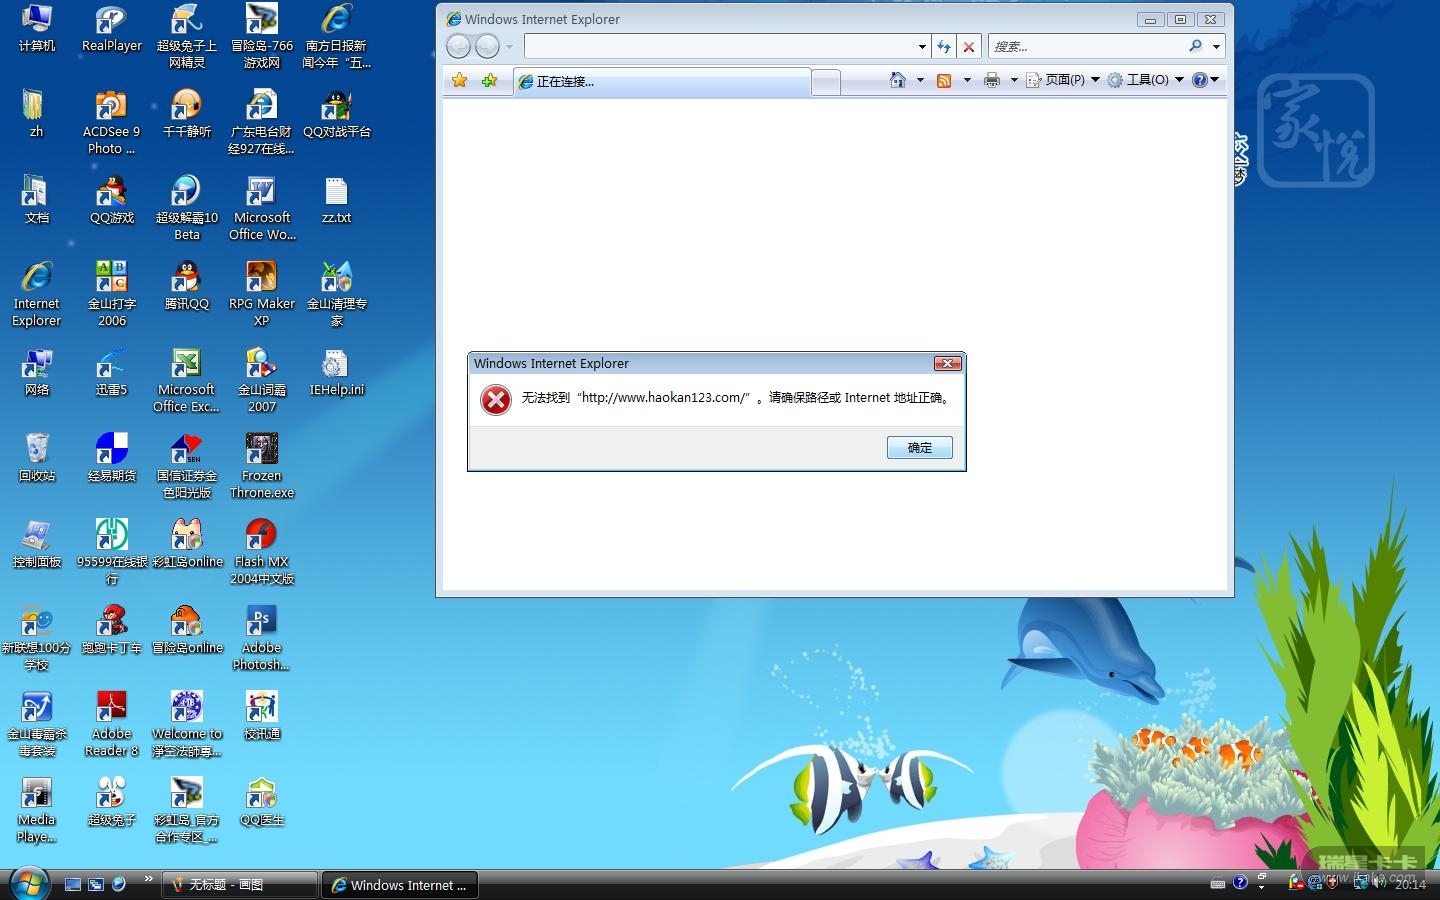Select the Microsoft Office Excel desktop shortcut

click(187, 380)
